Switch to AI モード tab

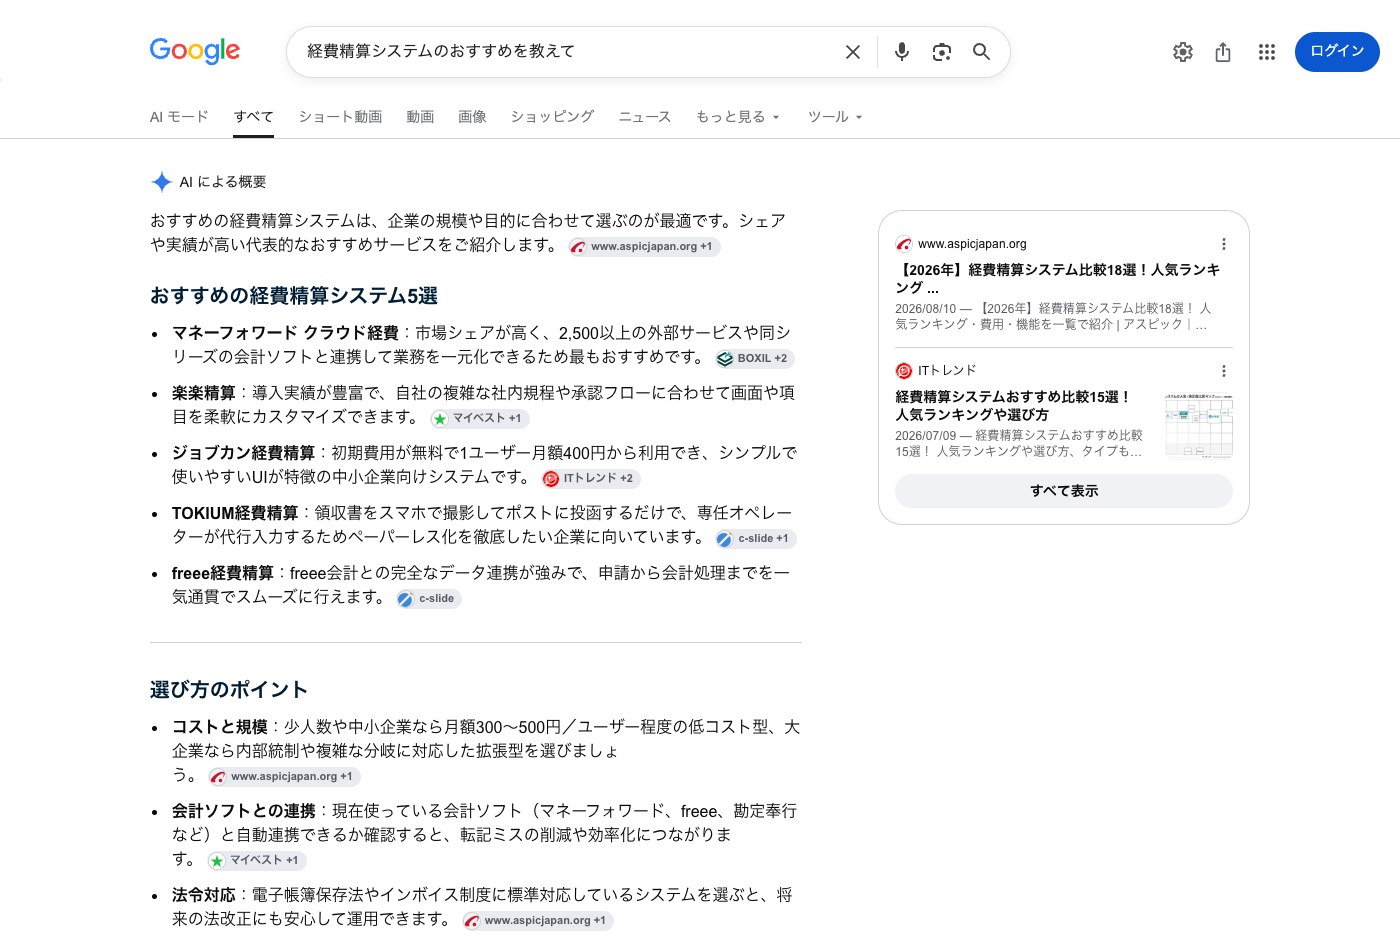(179, 117)
